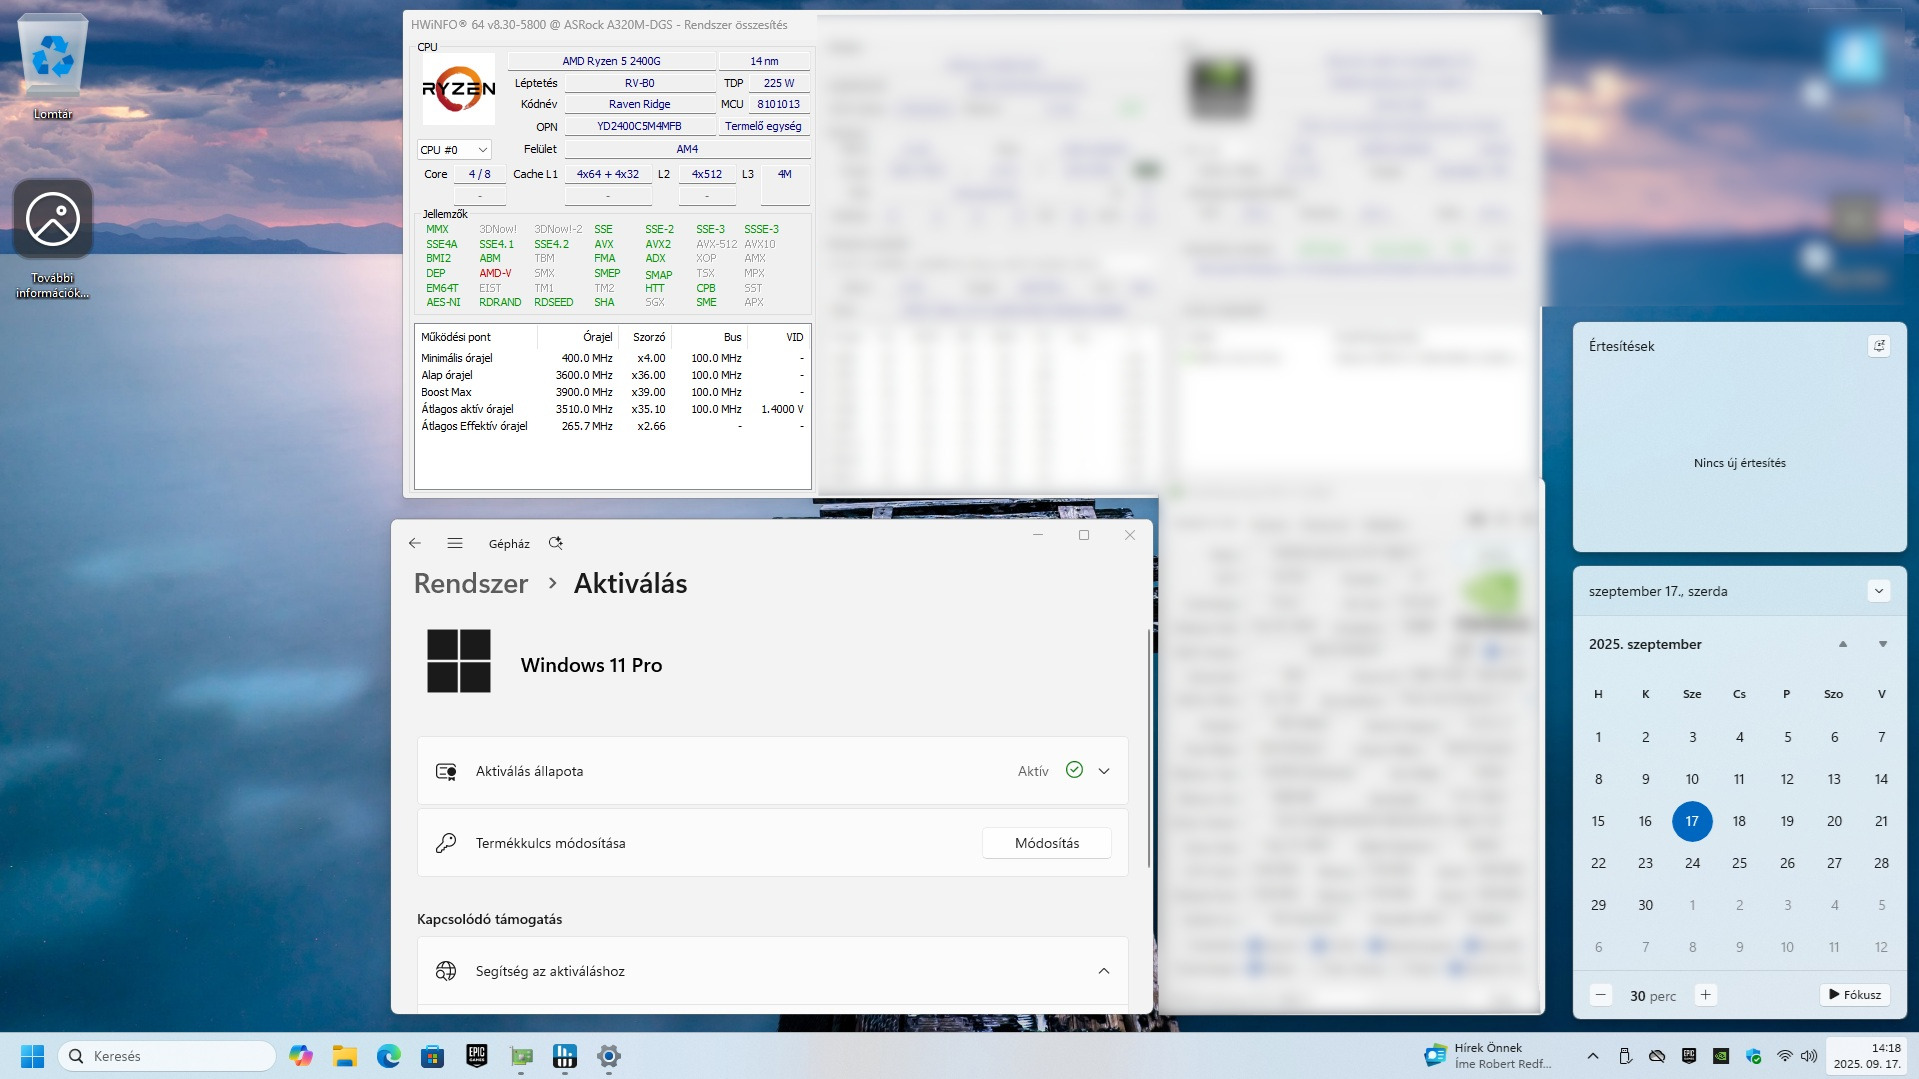Click the Módosítás product key button
This screenshot has height=1079, width=1919.
click(x=1047, y=843)
